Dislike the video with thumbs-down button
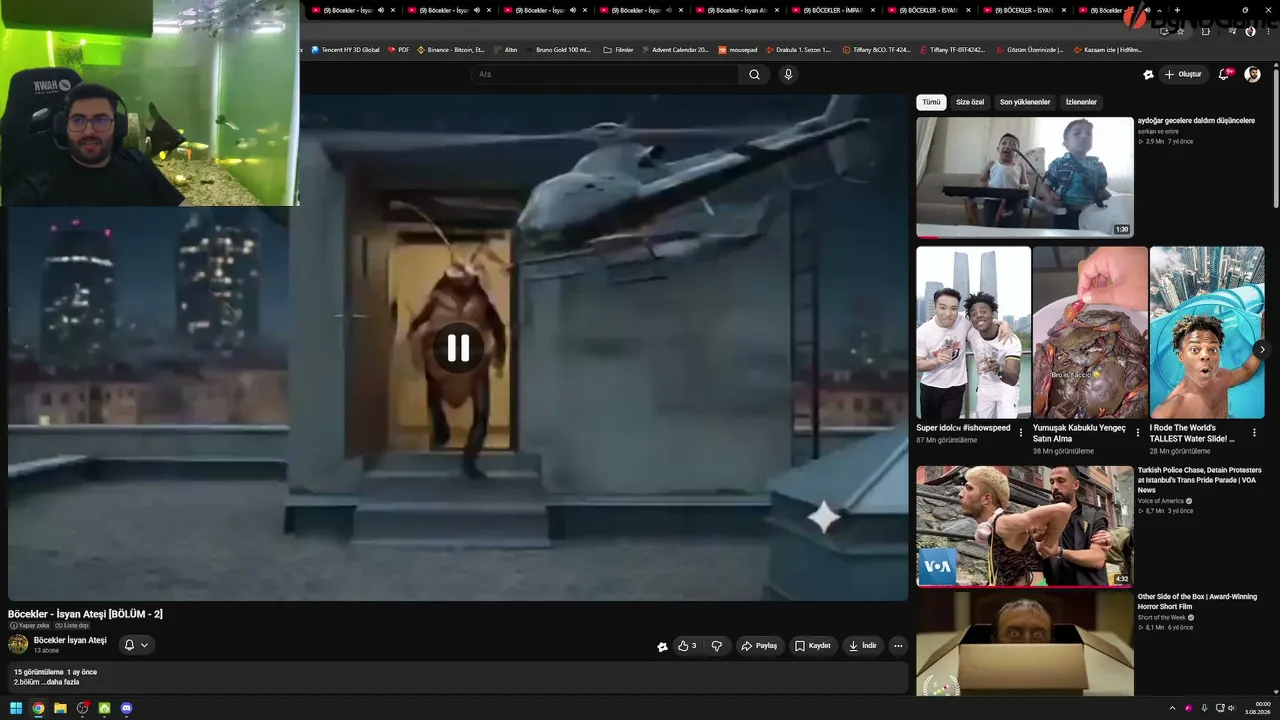The height and width of the screenshot is (720, 1280). pyautogui.click(x=717, y=646)
